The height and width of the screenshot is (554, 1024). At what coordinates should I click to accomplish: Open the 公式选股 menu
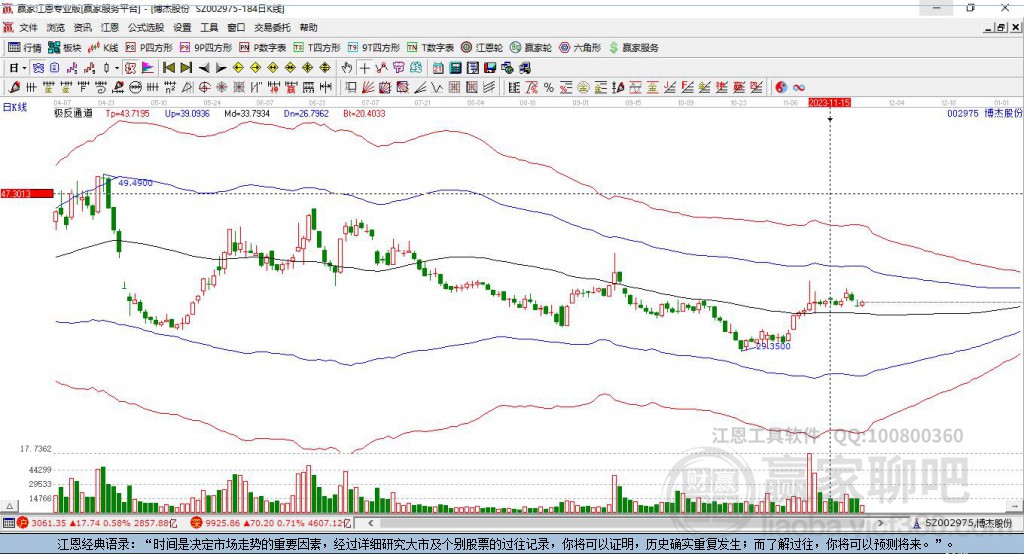tap(146, 27)
